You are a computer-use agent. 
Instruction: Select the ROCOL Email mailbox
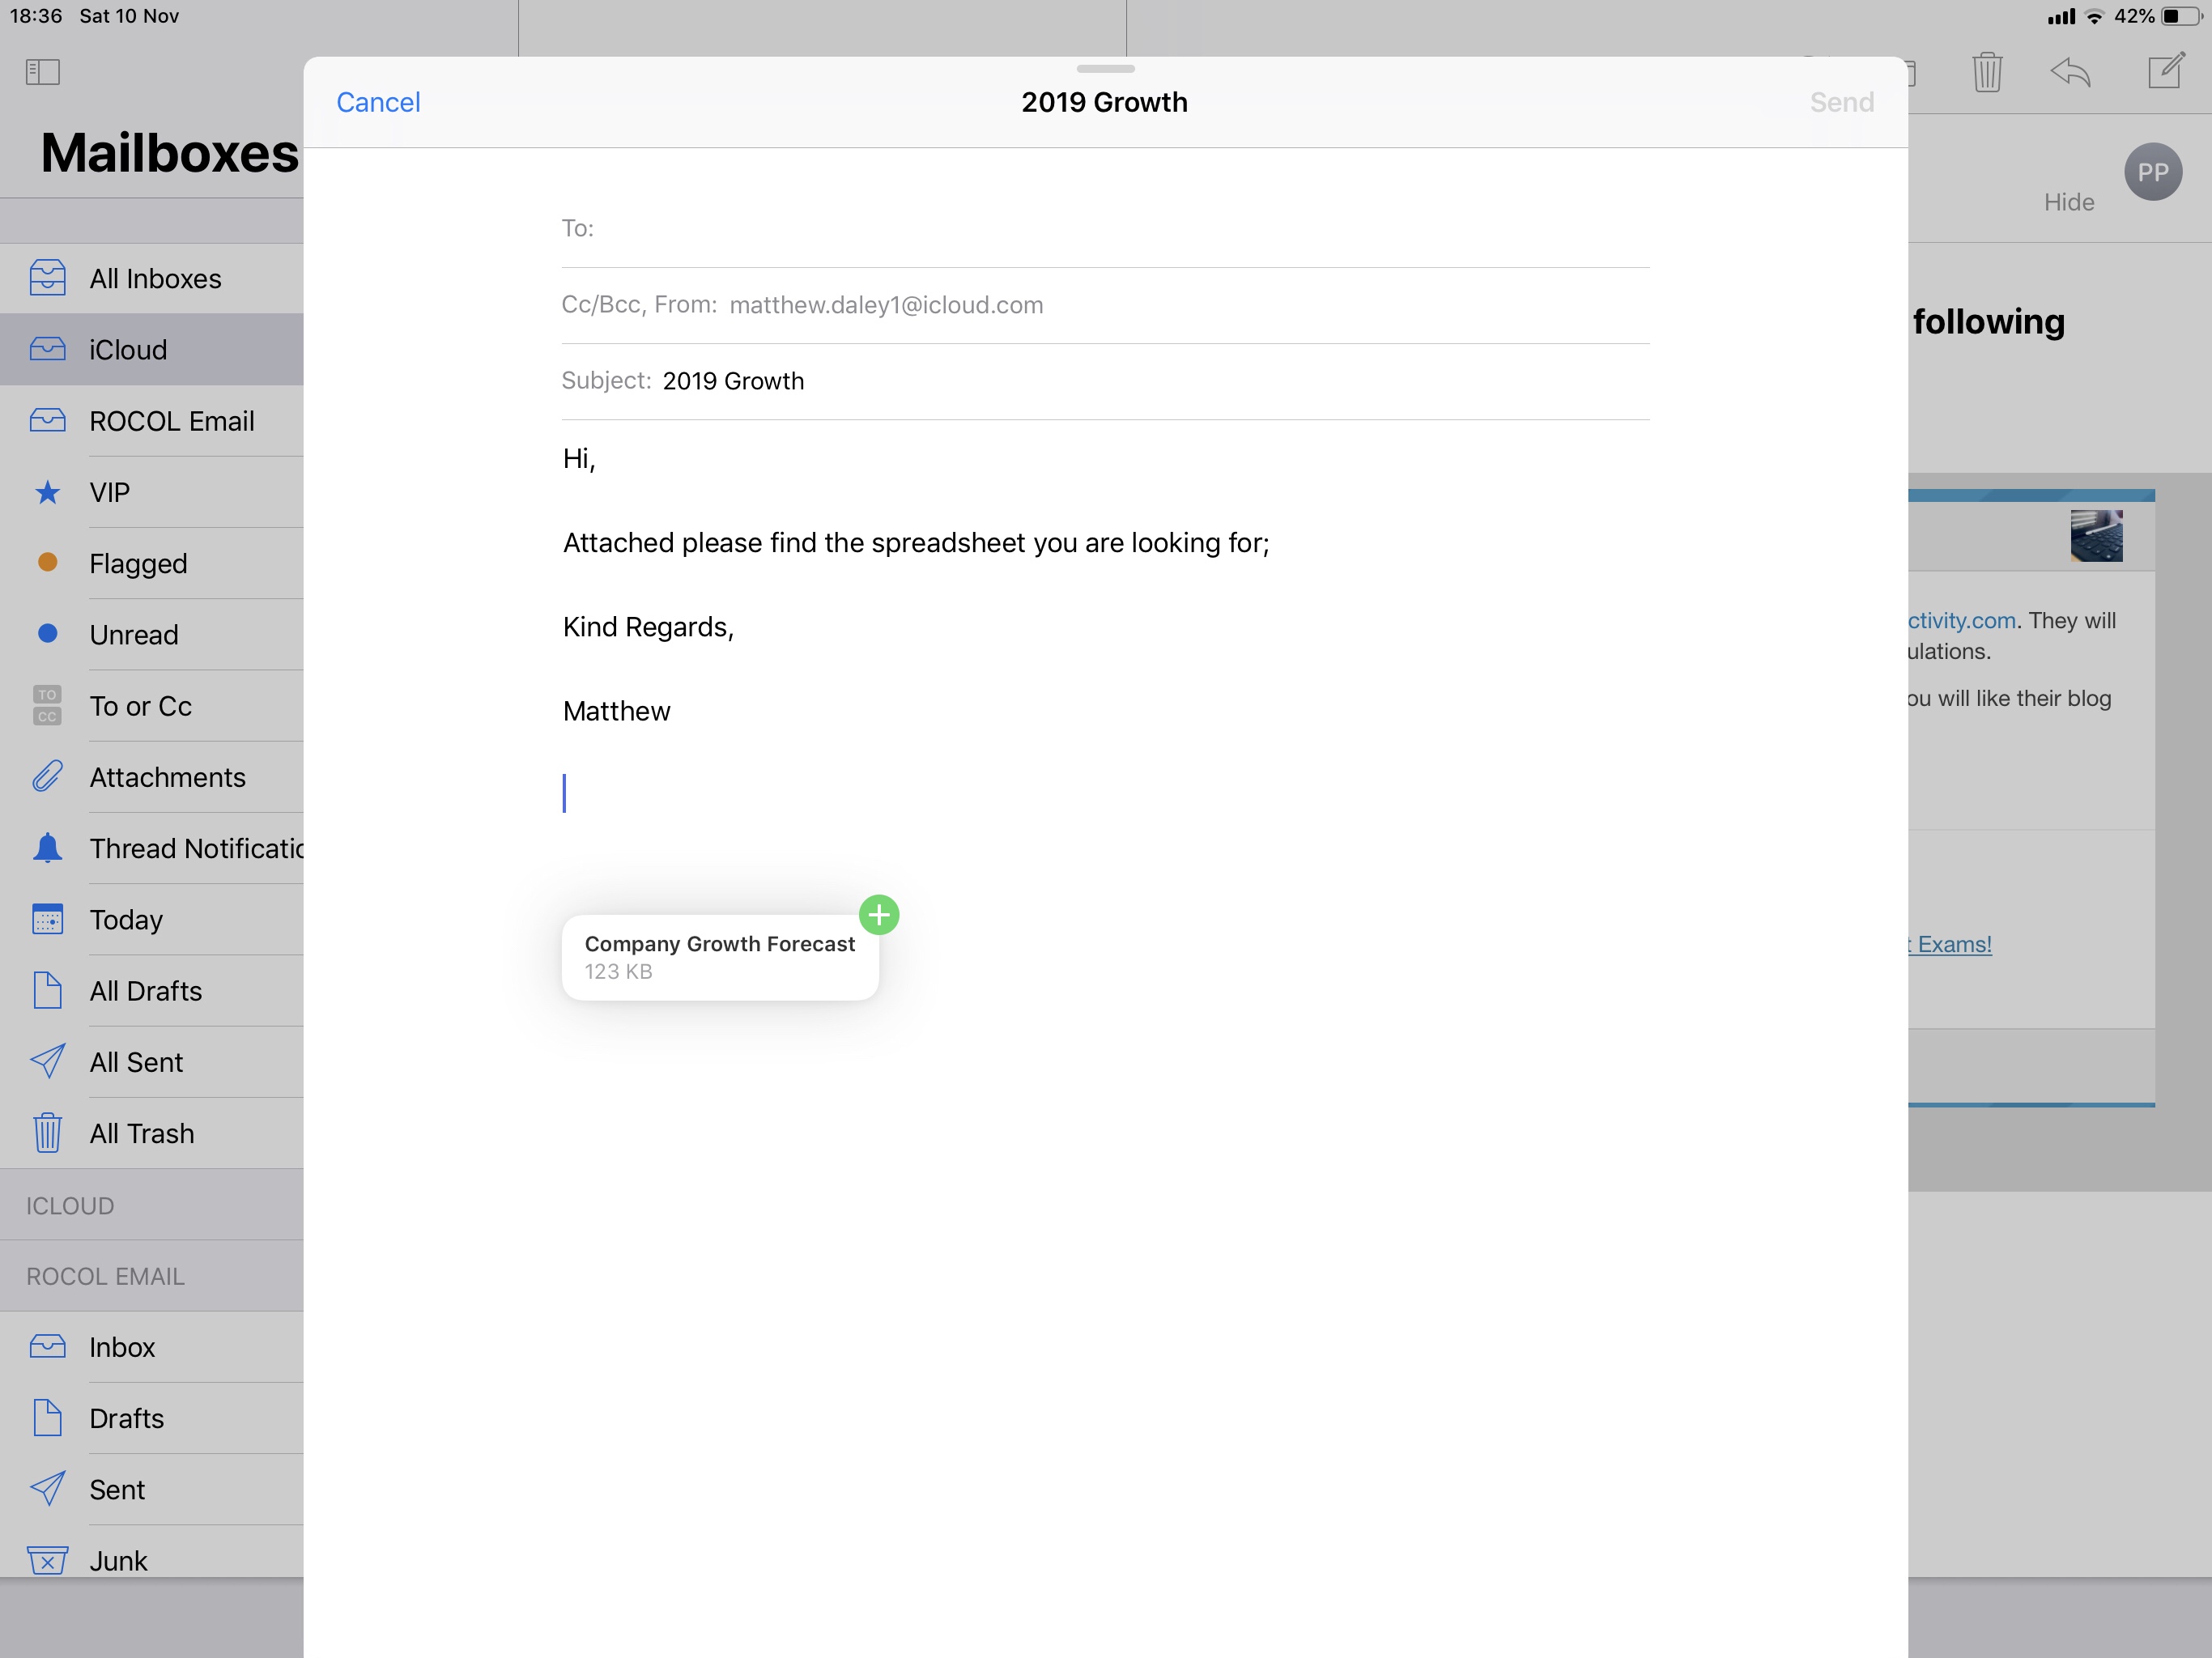point(171,421)
